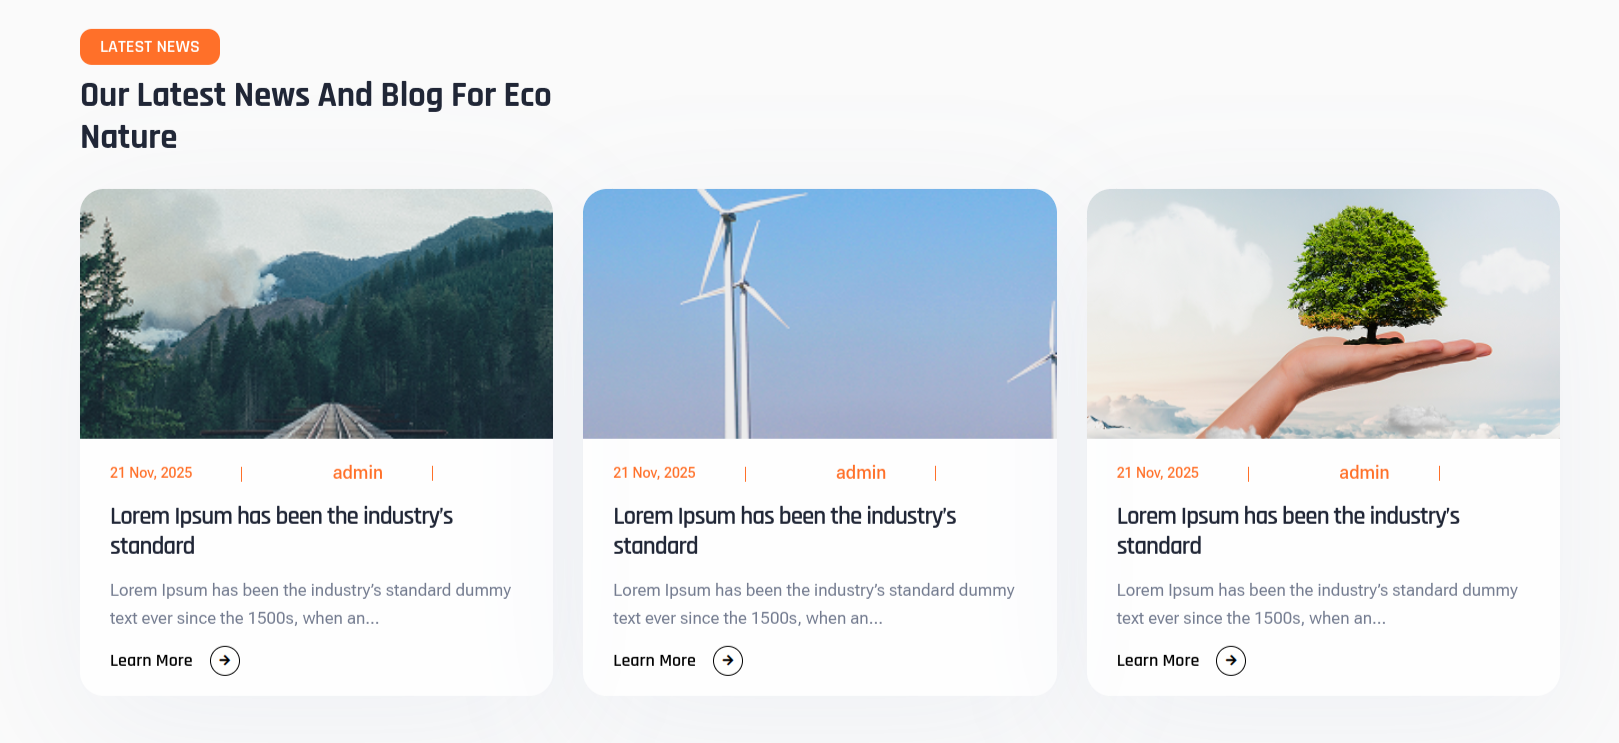The height and width of the screenshot is (743, 1619).
Task: Click the 21 Nov, 2025 date in first card
Action: [151, 473]
